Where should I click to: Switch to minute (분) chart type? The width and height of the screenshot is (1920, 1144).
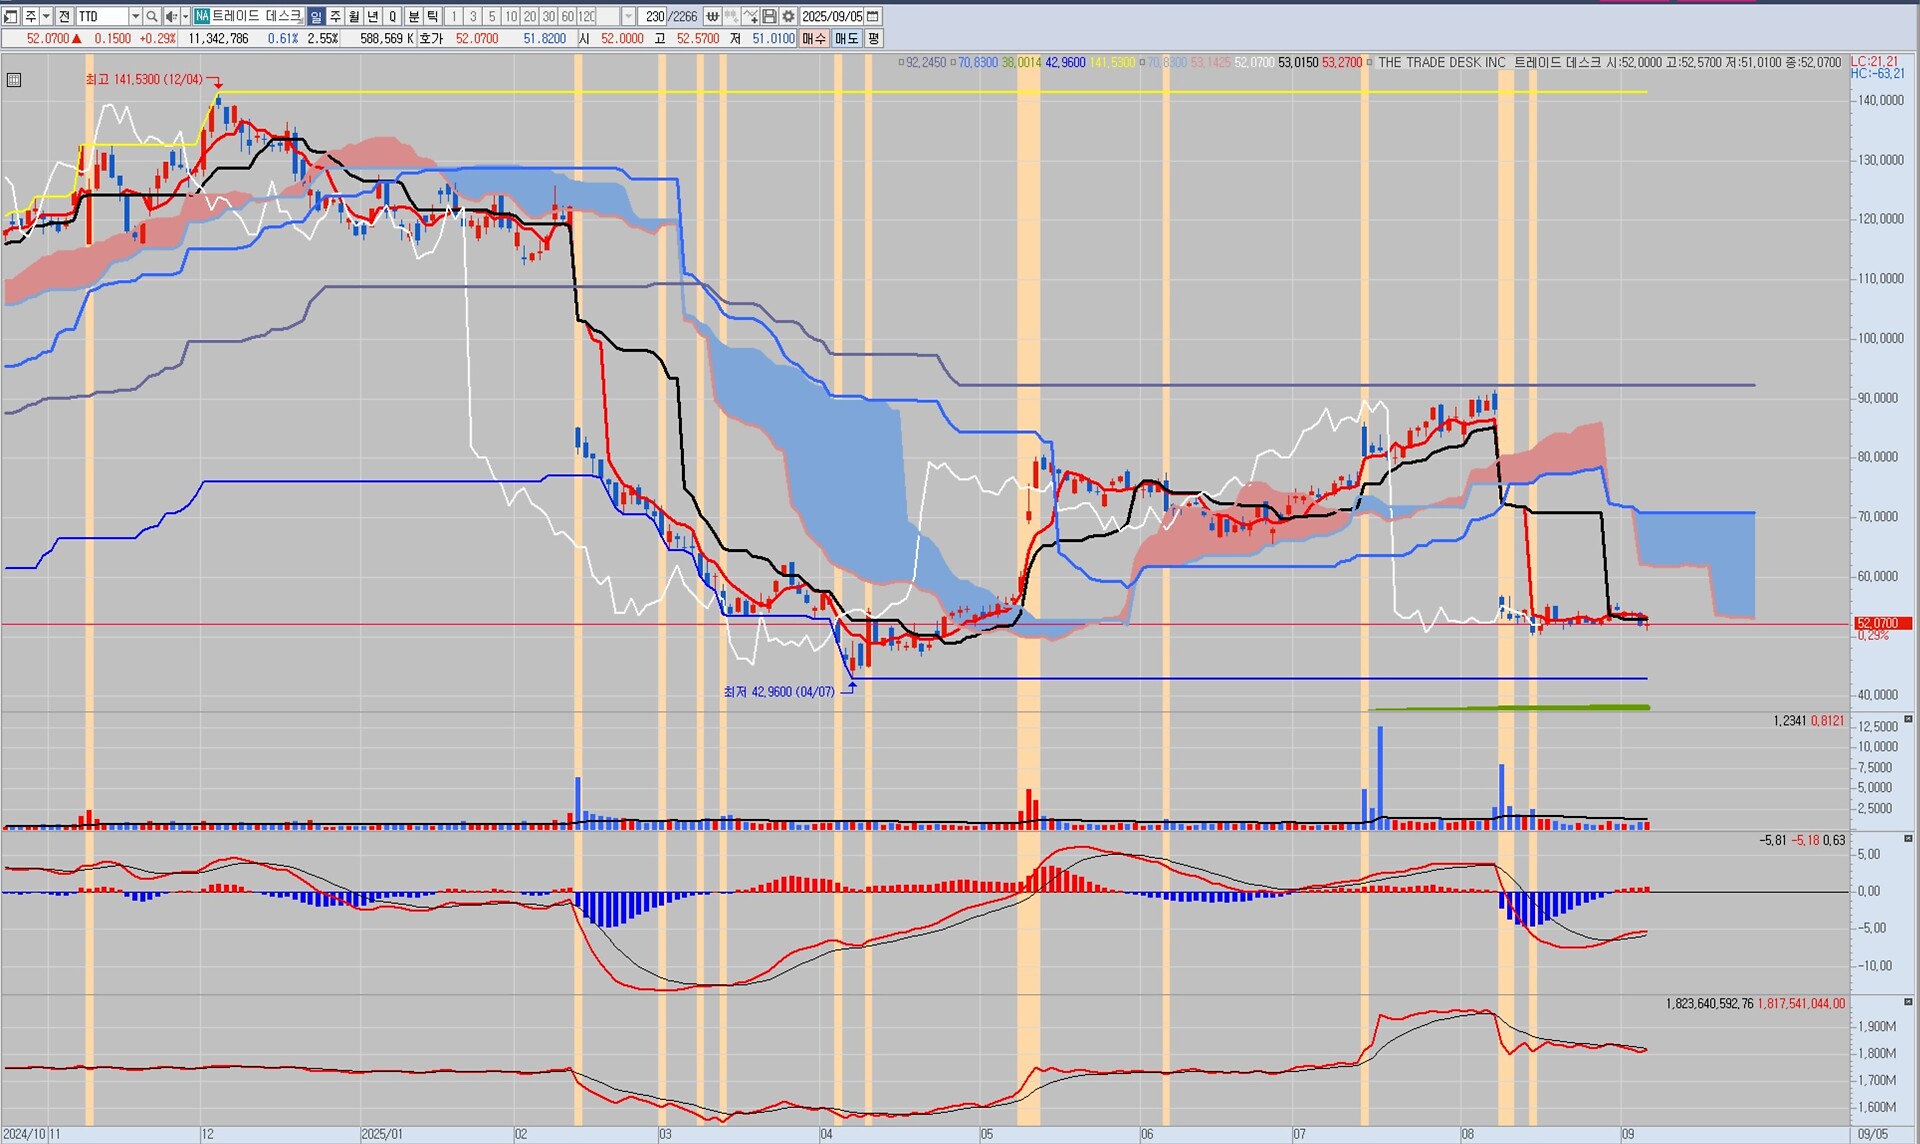[414, 16]
